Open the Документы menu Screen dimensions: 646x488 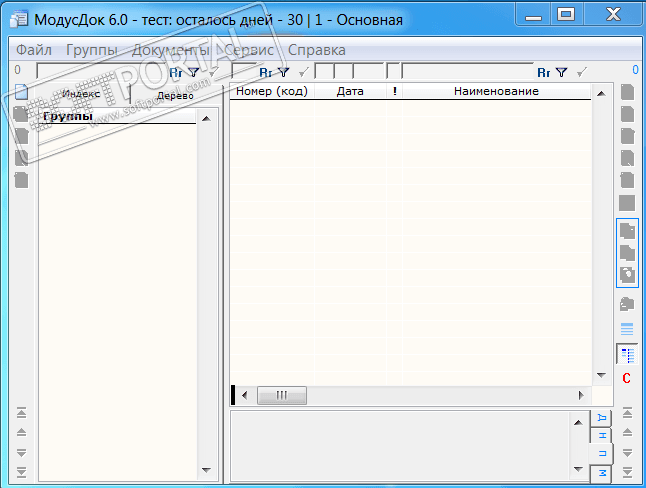click(171, 50)
